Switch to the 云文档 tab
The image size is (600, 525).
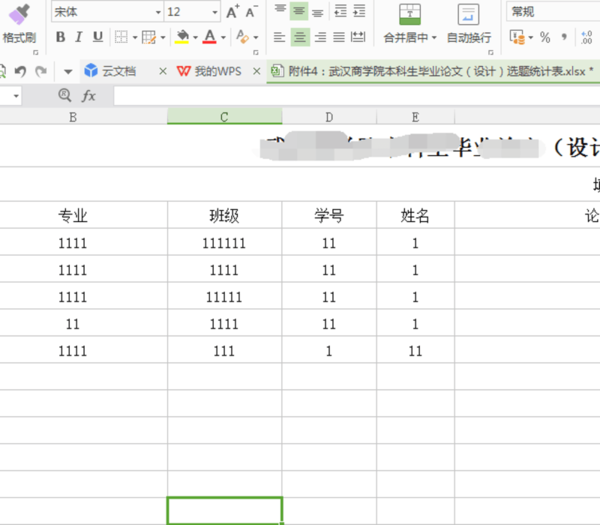coord(119,71)
